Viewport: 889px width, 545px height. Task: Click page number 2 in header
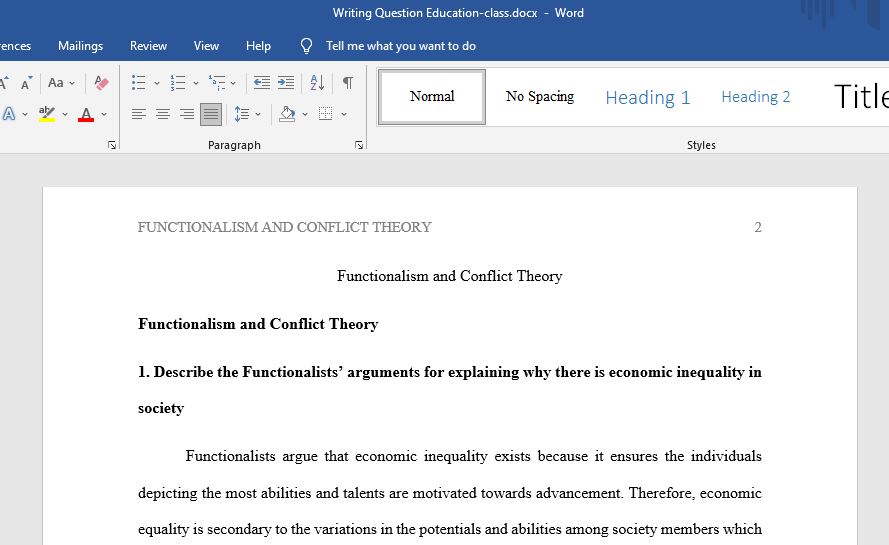point(758,227)
